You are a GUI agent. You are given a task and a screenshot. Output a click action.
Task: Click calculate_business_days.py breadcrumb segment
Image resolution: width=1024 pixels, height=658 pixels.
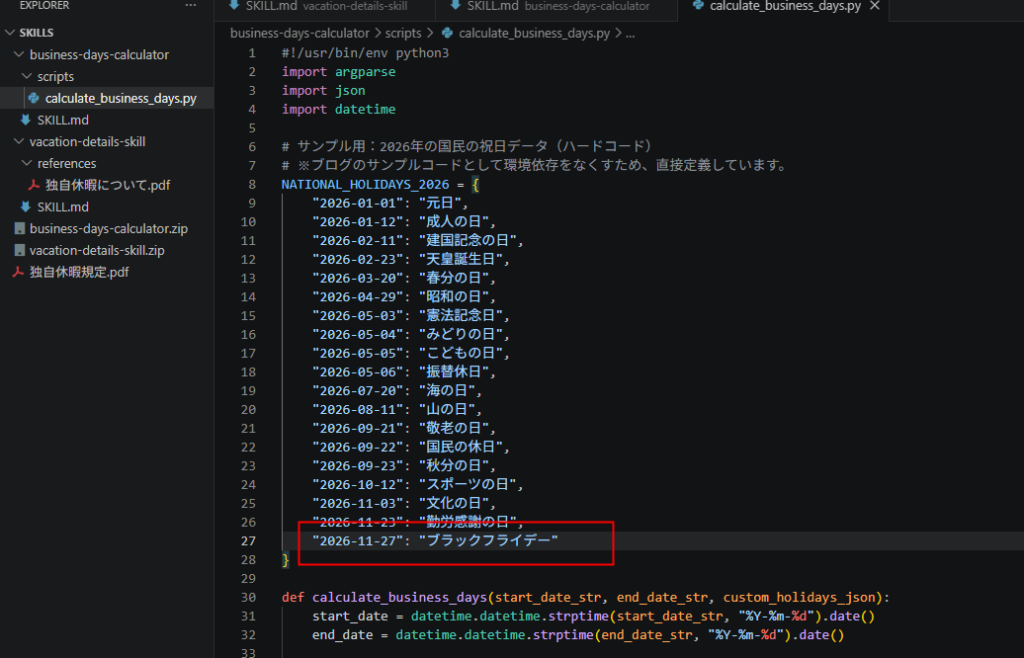[x=534, y=33]
